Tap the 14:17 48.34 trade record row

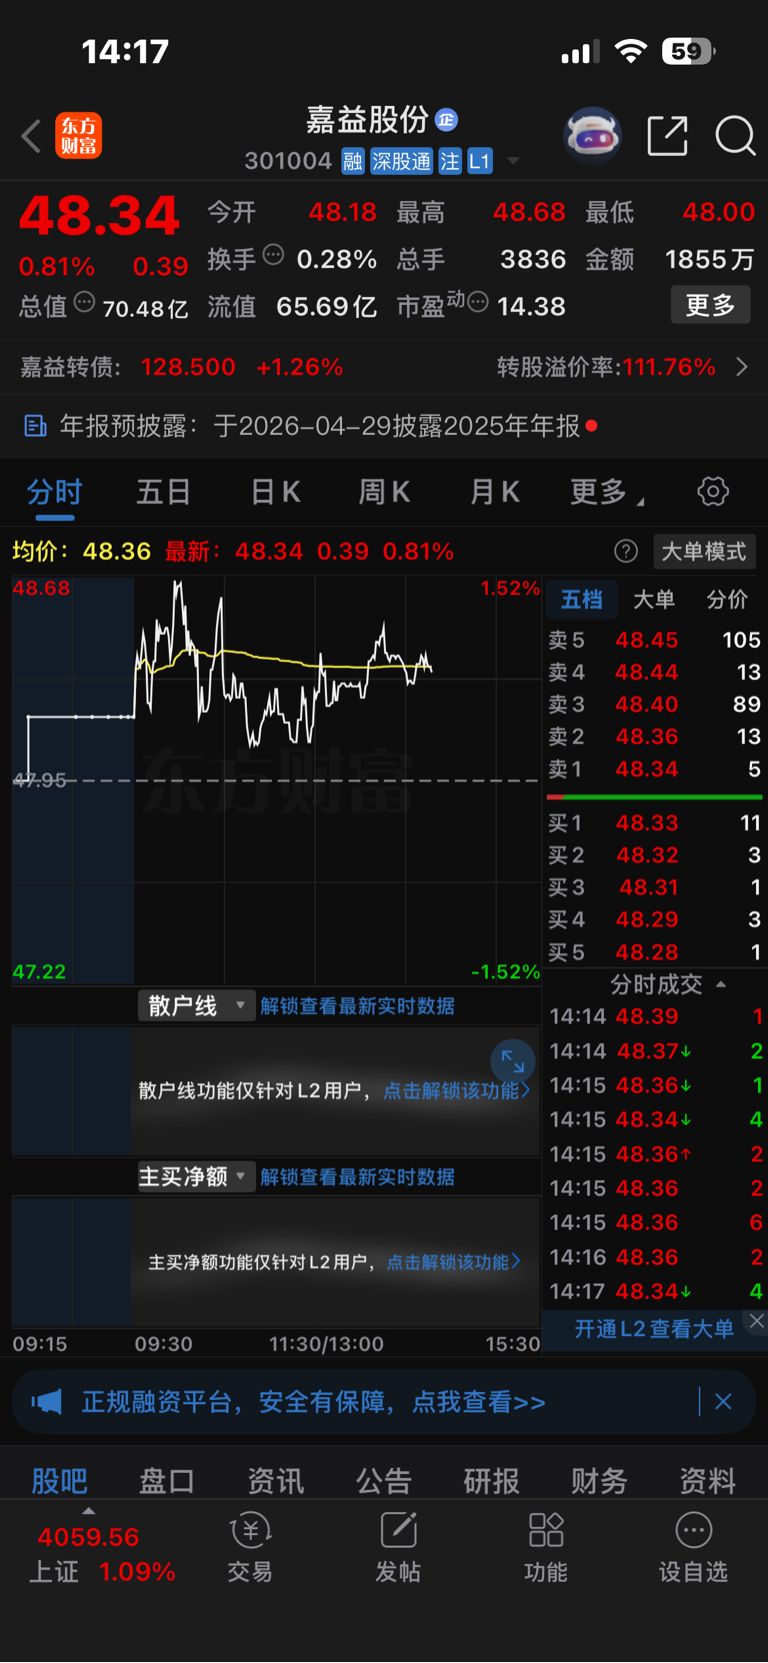[655, 1291]
